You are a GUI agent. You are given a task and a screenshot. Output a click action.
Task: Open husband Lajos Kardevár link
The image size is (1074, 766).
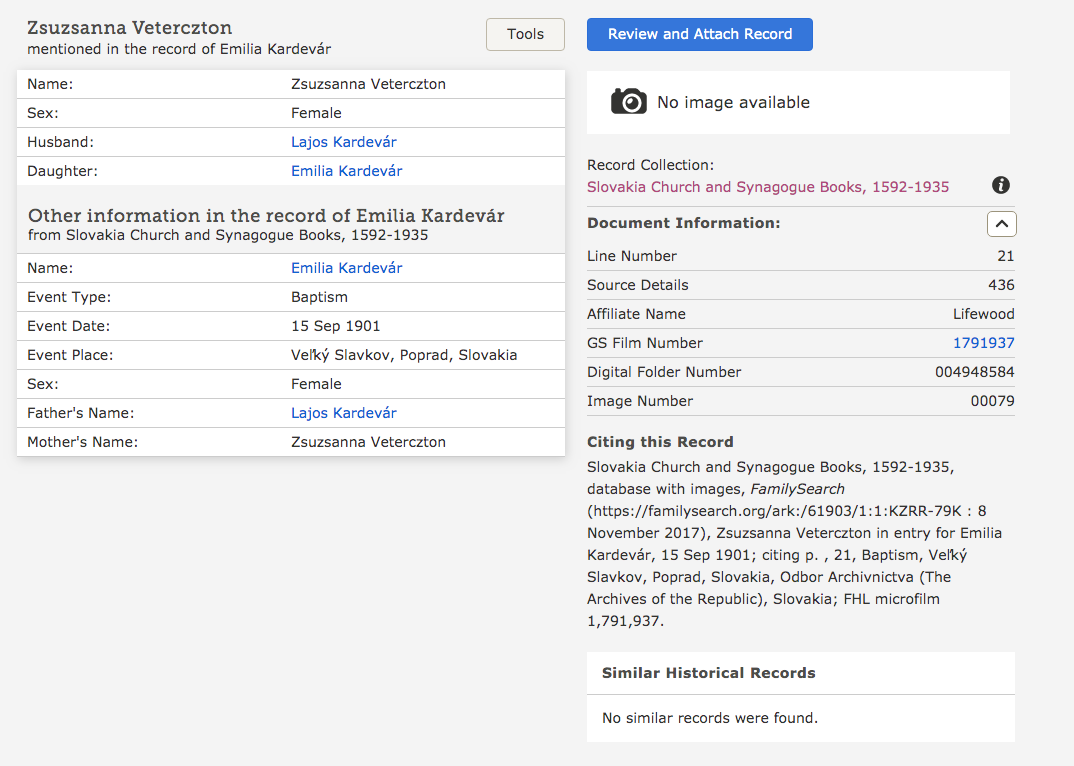pos(344,142)
